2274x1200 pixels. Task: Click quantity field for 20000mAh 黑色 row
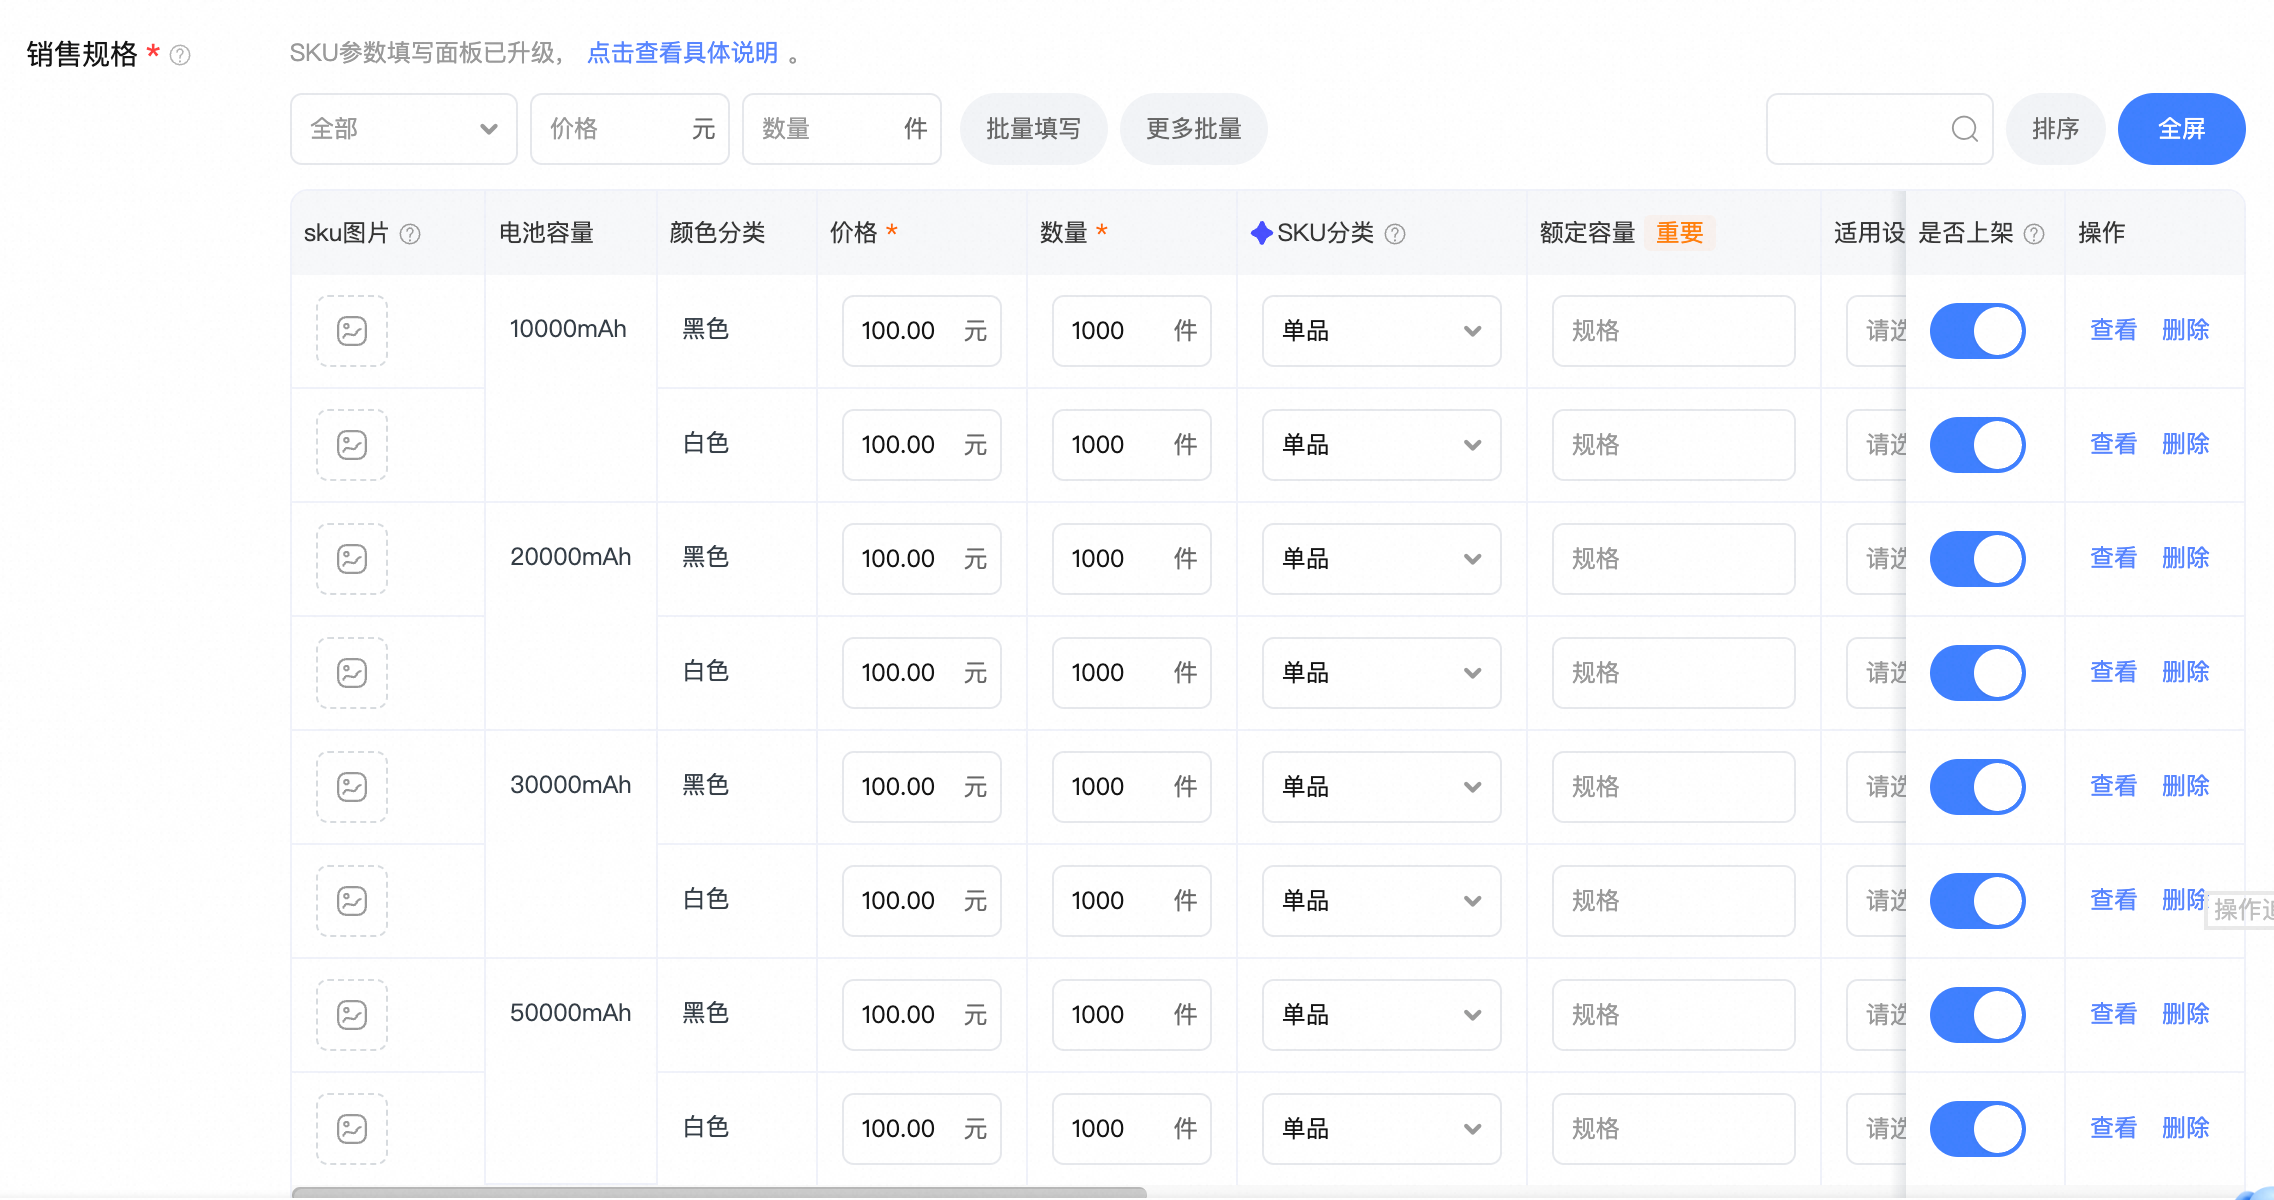click(1131, 559)
